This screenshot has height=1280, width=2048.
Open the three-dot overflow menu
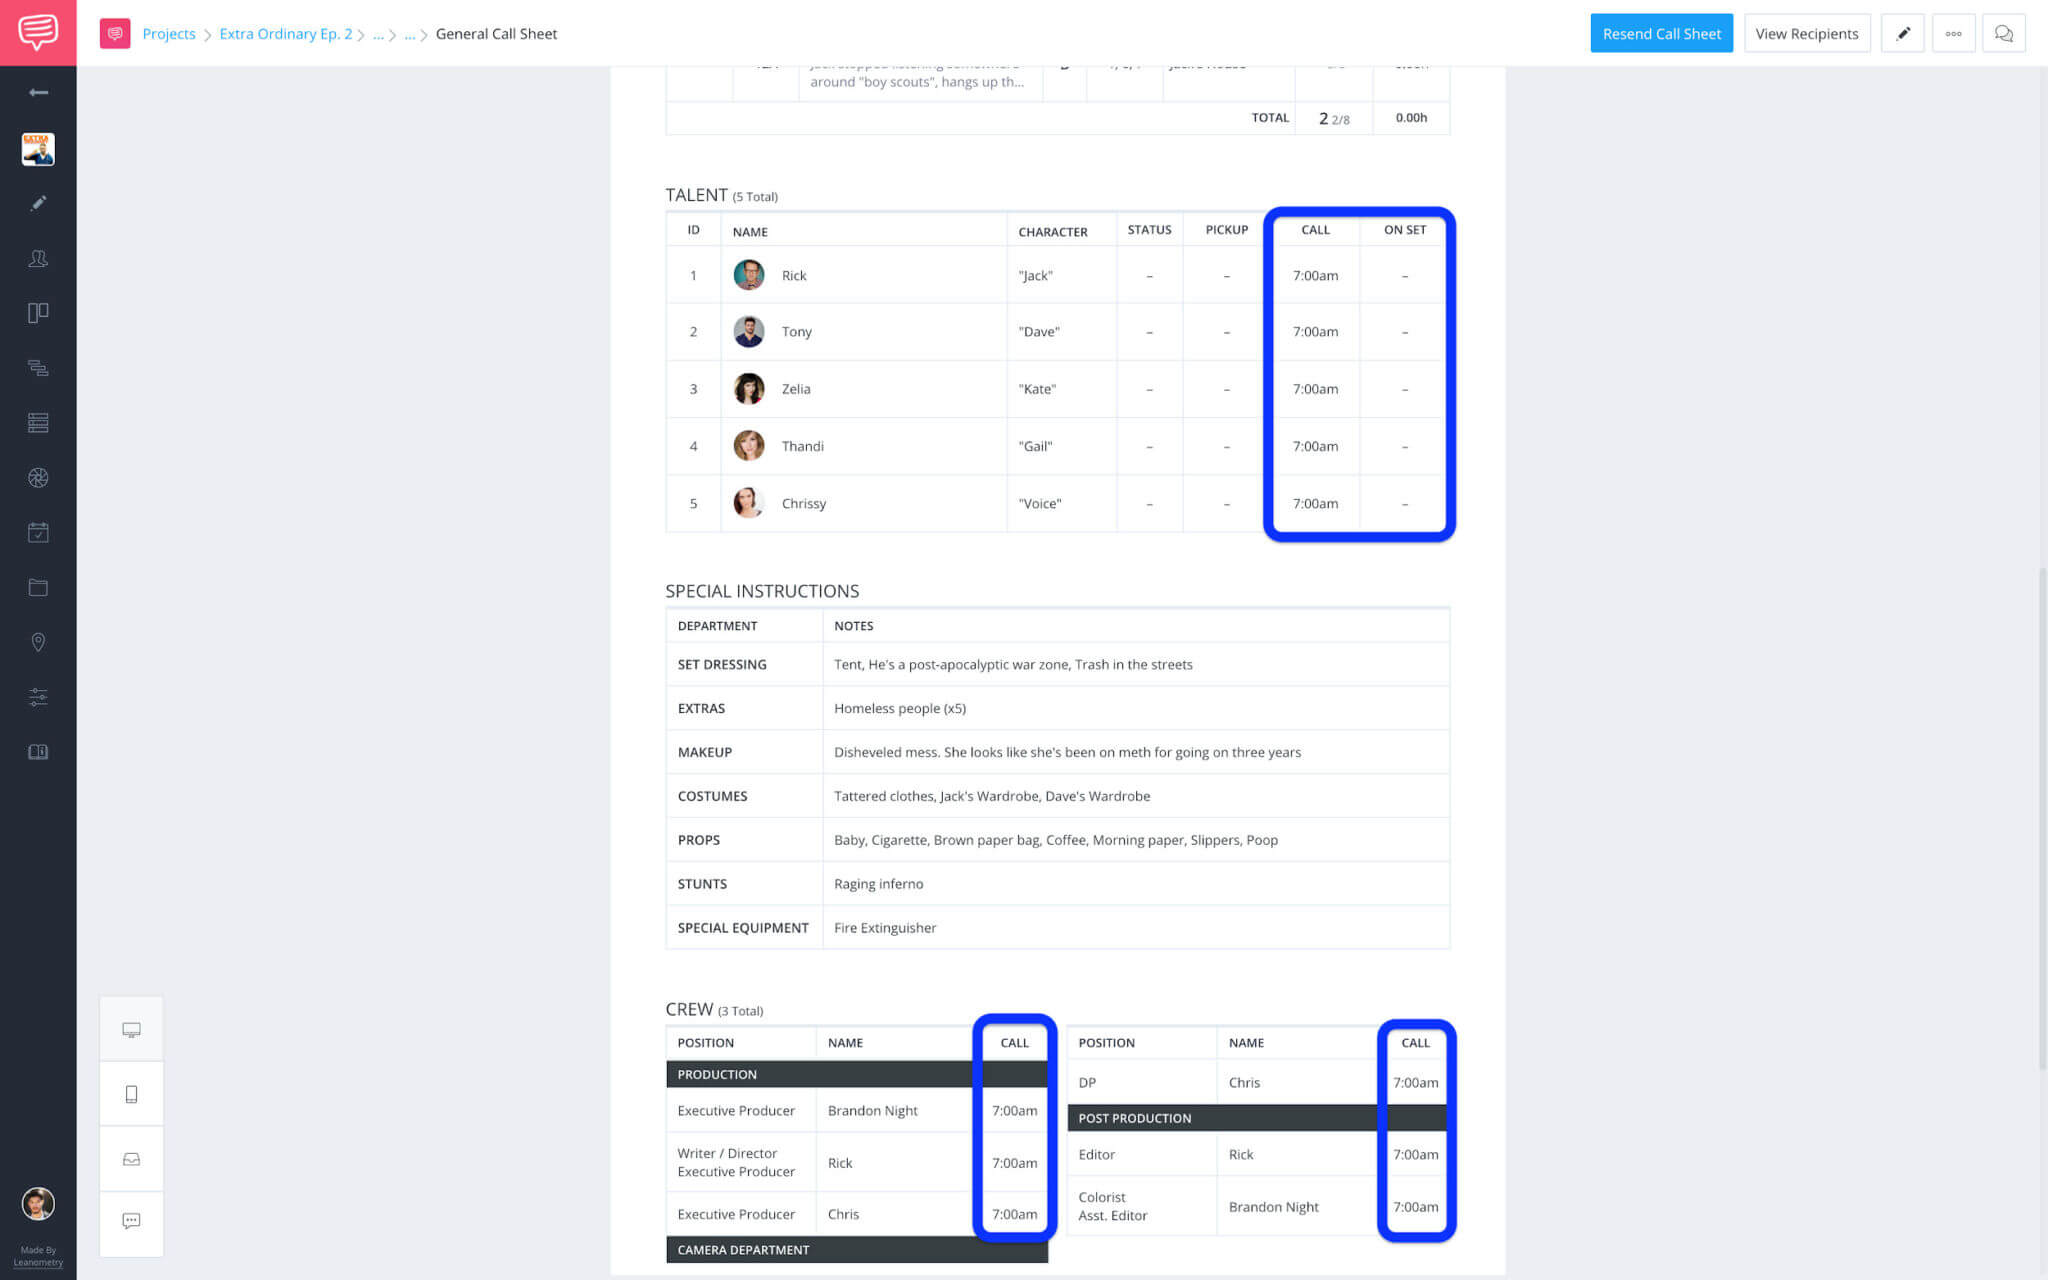click(1954, 33)
